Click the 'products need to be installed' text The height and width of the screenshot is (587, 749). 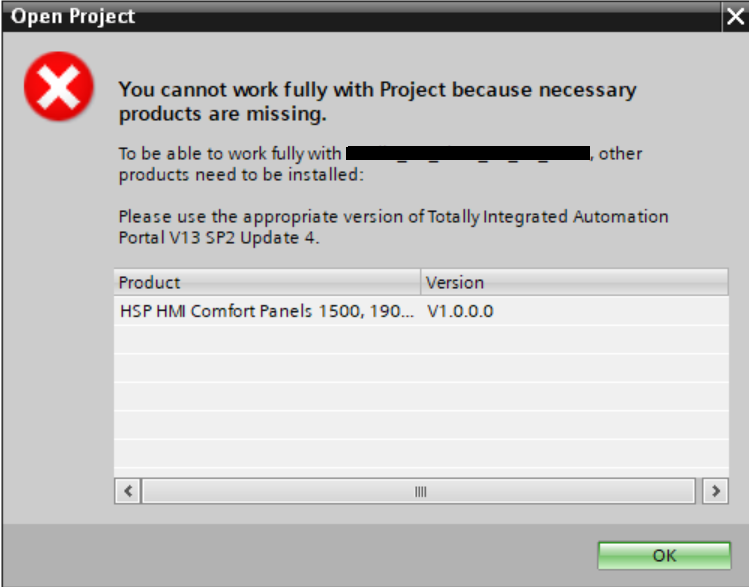click(241, 175)
